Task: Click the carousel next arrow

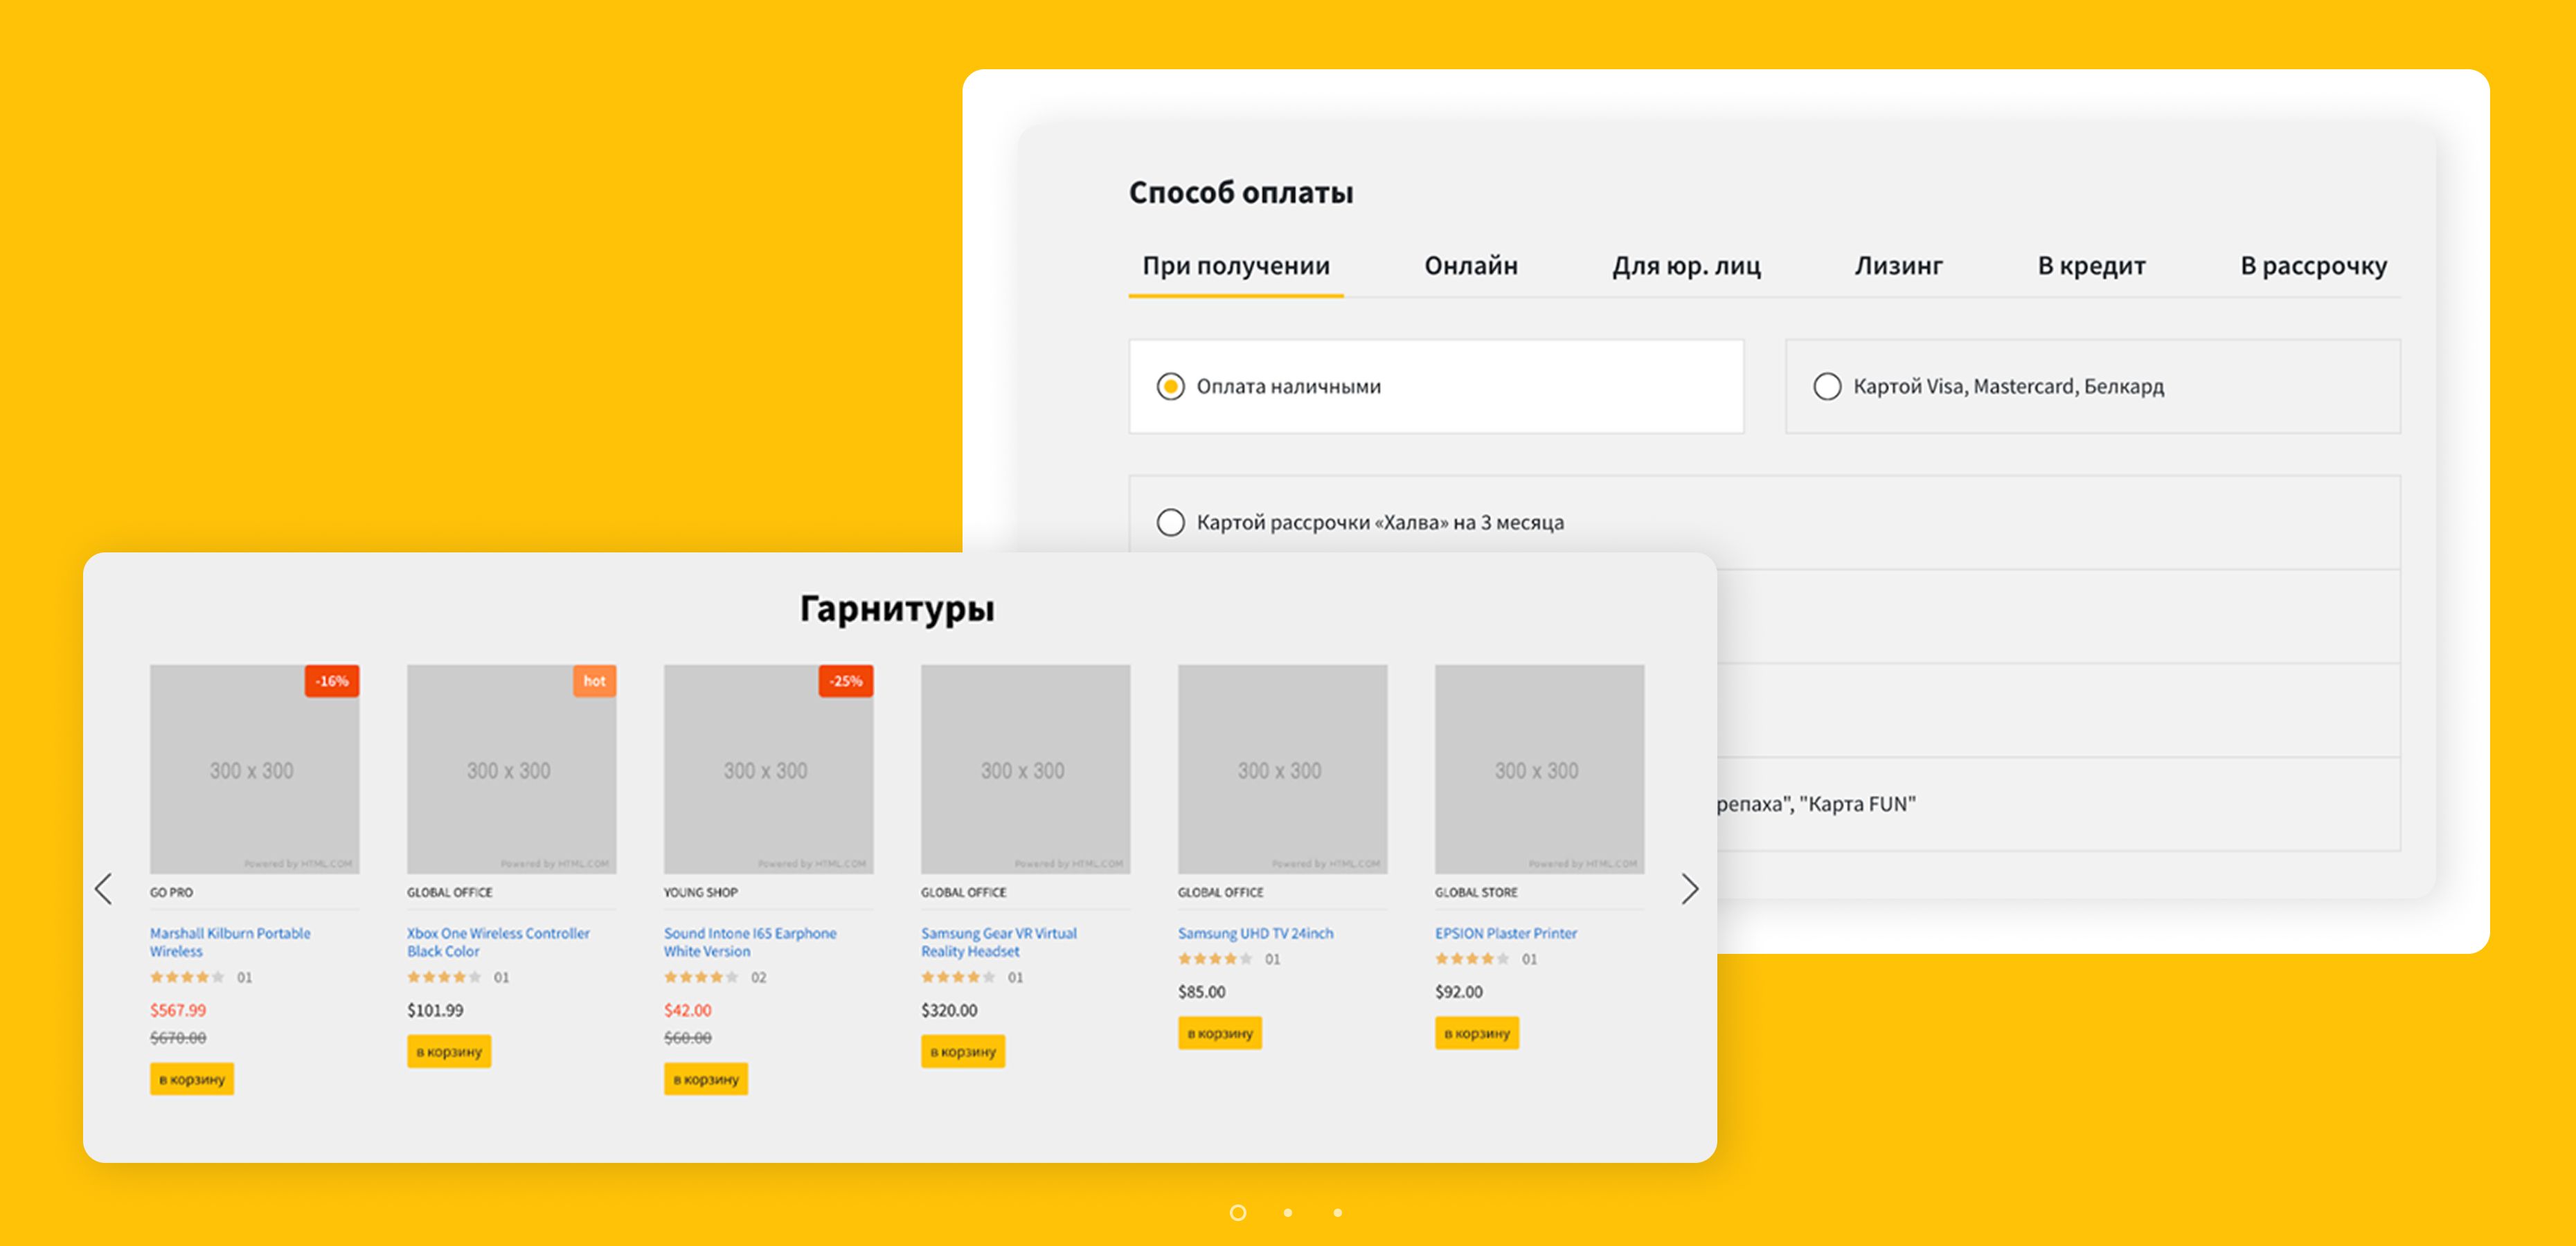Action: tap(1689, 888)
